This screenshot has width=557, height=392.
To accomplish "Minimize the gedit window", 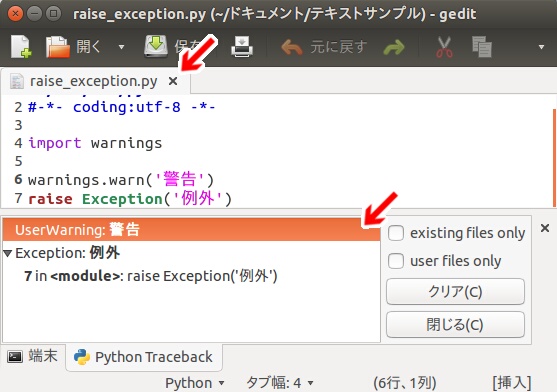I will coord(34,14).
